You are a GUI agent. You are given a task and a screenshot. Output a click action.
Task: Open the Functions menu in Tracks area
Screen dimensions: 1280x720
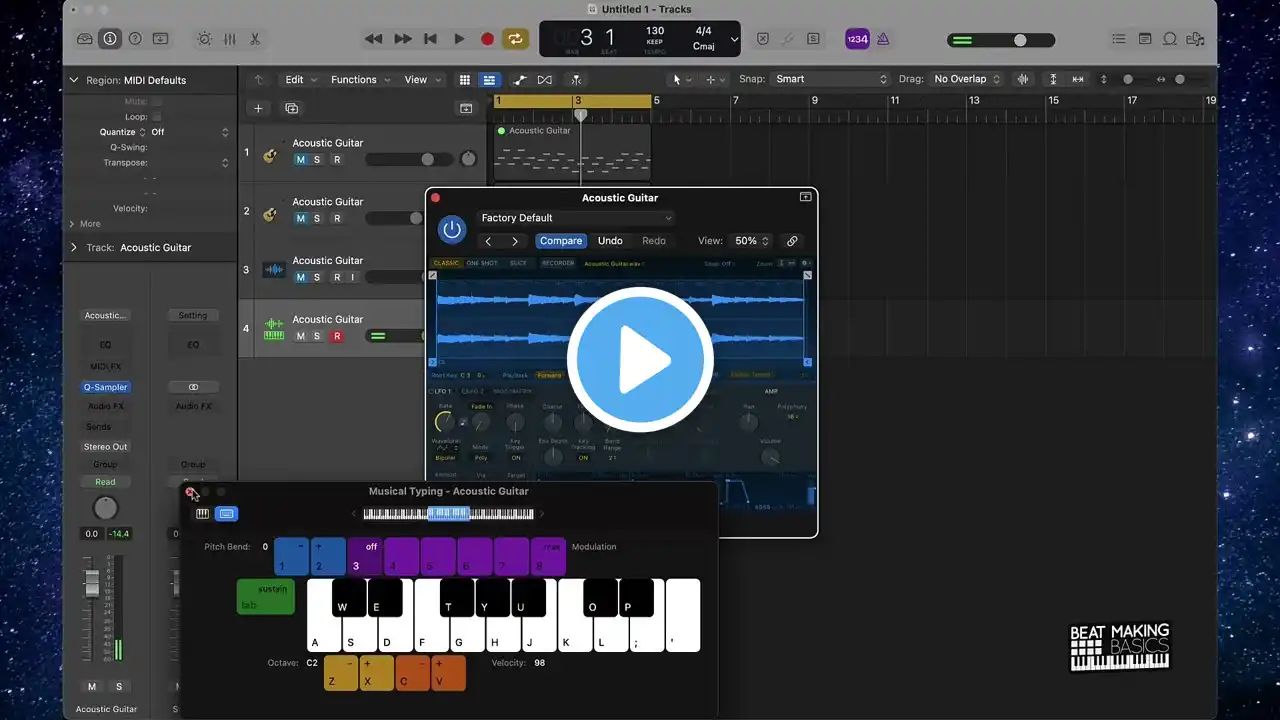(360, 80)
